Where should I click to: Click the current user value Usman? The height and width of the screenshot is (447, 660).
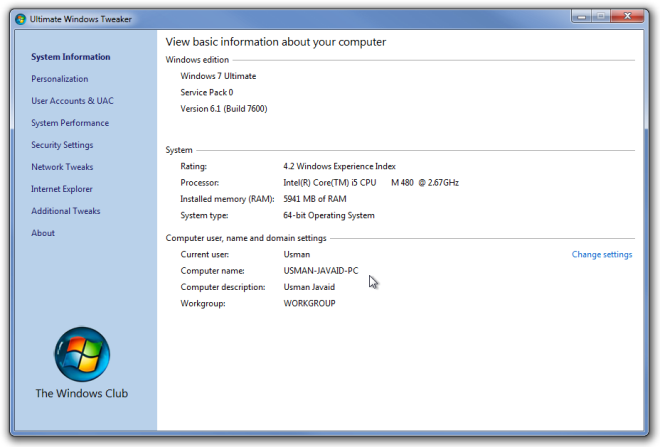coord(297,255)
